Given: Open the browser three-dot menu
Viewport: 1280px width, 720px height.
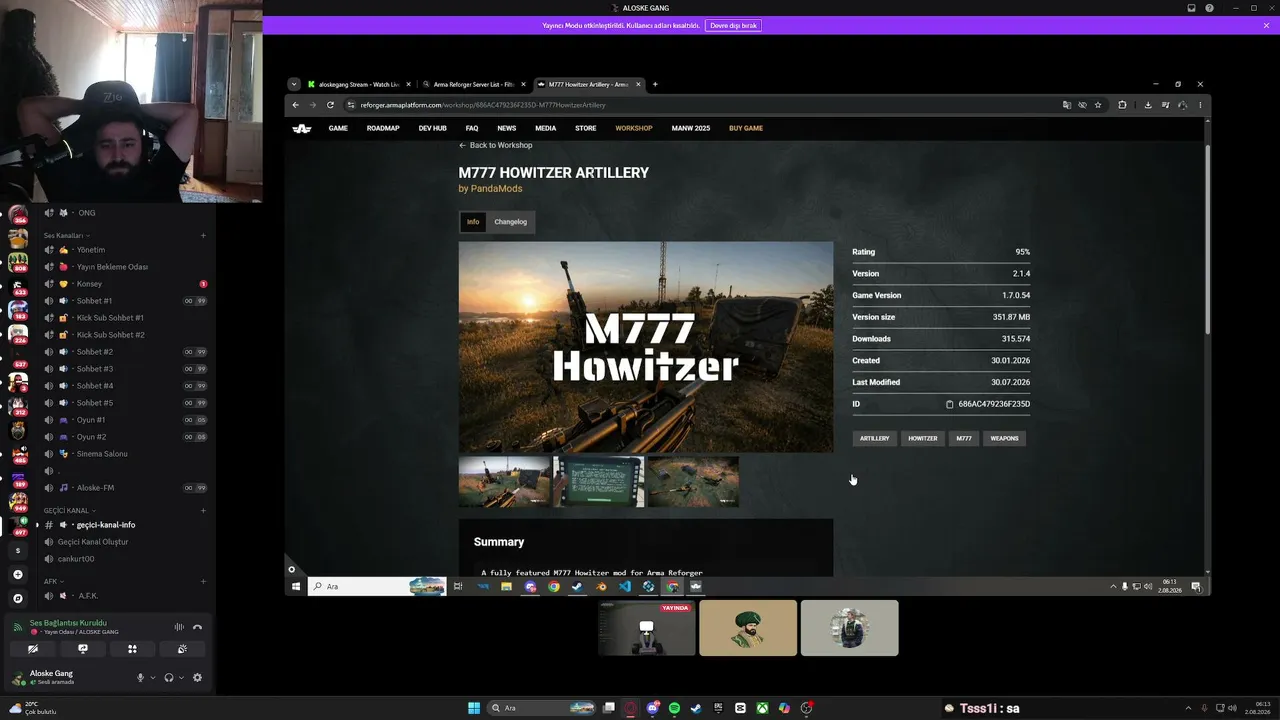Looking at the screenshot, I should pos(1200,105).
